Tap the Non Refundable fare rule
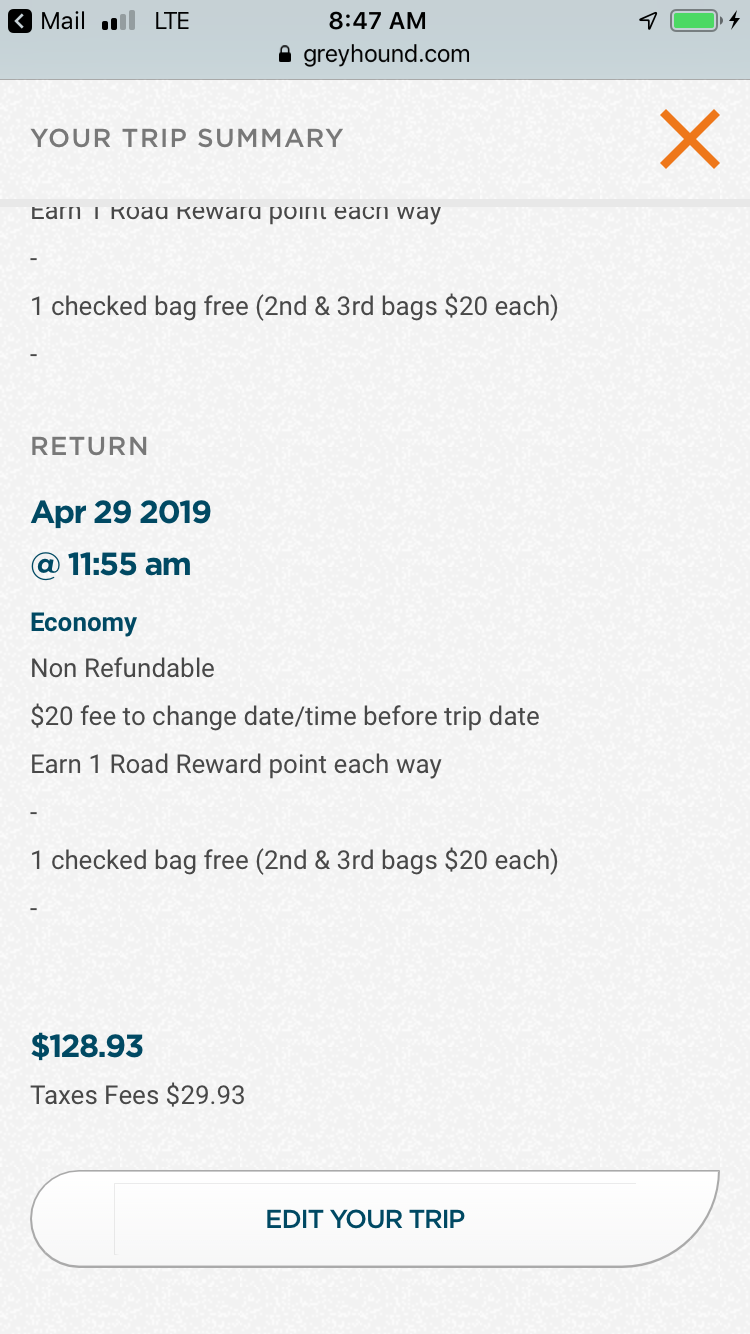Viewport: 750px width, 1334px height. (x=123, y=668)
